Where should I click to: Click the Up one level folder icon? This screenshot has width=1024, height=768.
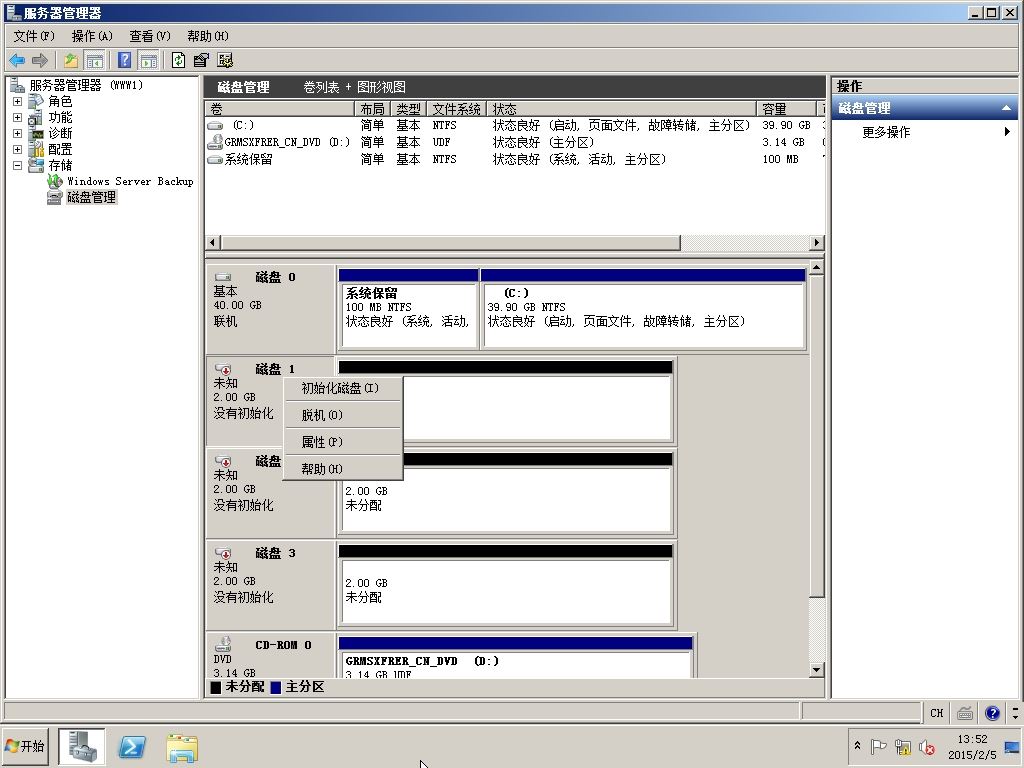71,61
